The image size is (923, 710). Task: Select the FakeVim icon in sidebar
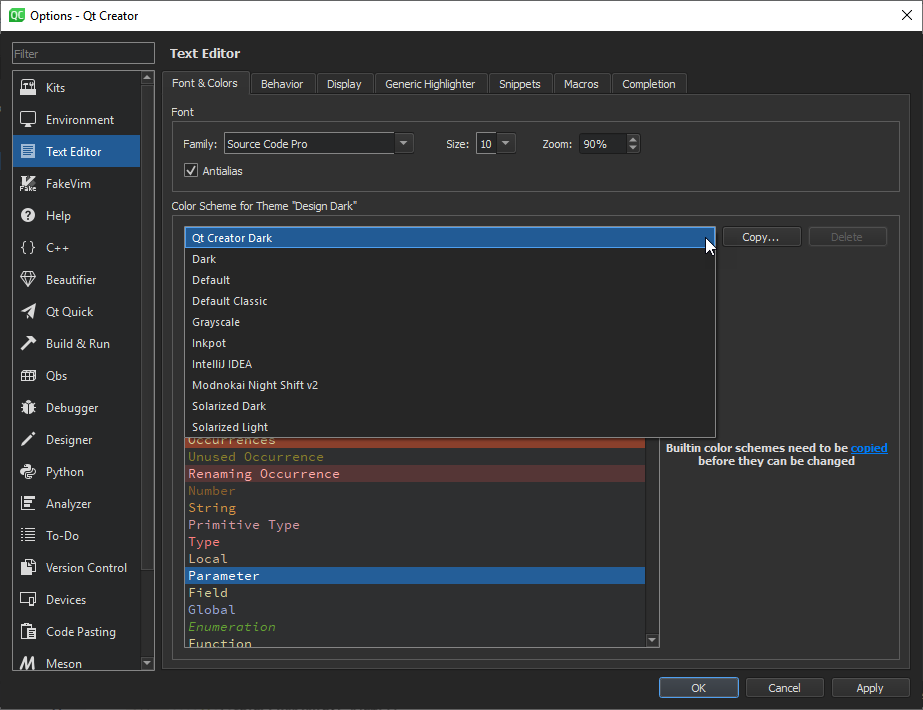[x=28, y=184]
